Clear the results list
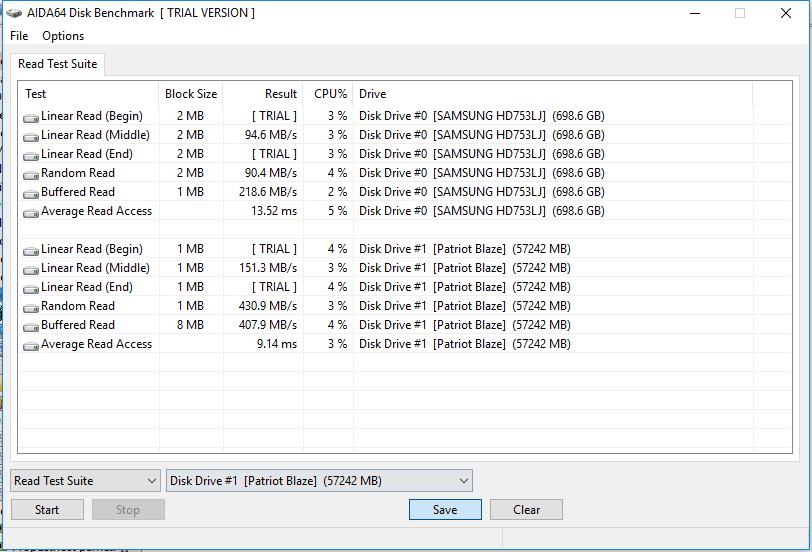Screen dimensions: 812x552 (x=526, y=510)
